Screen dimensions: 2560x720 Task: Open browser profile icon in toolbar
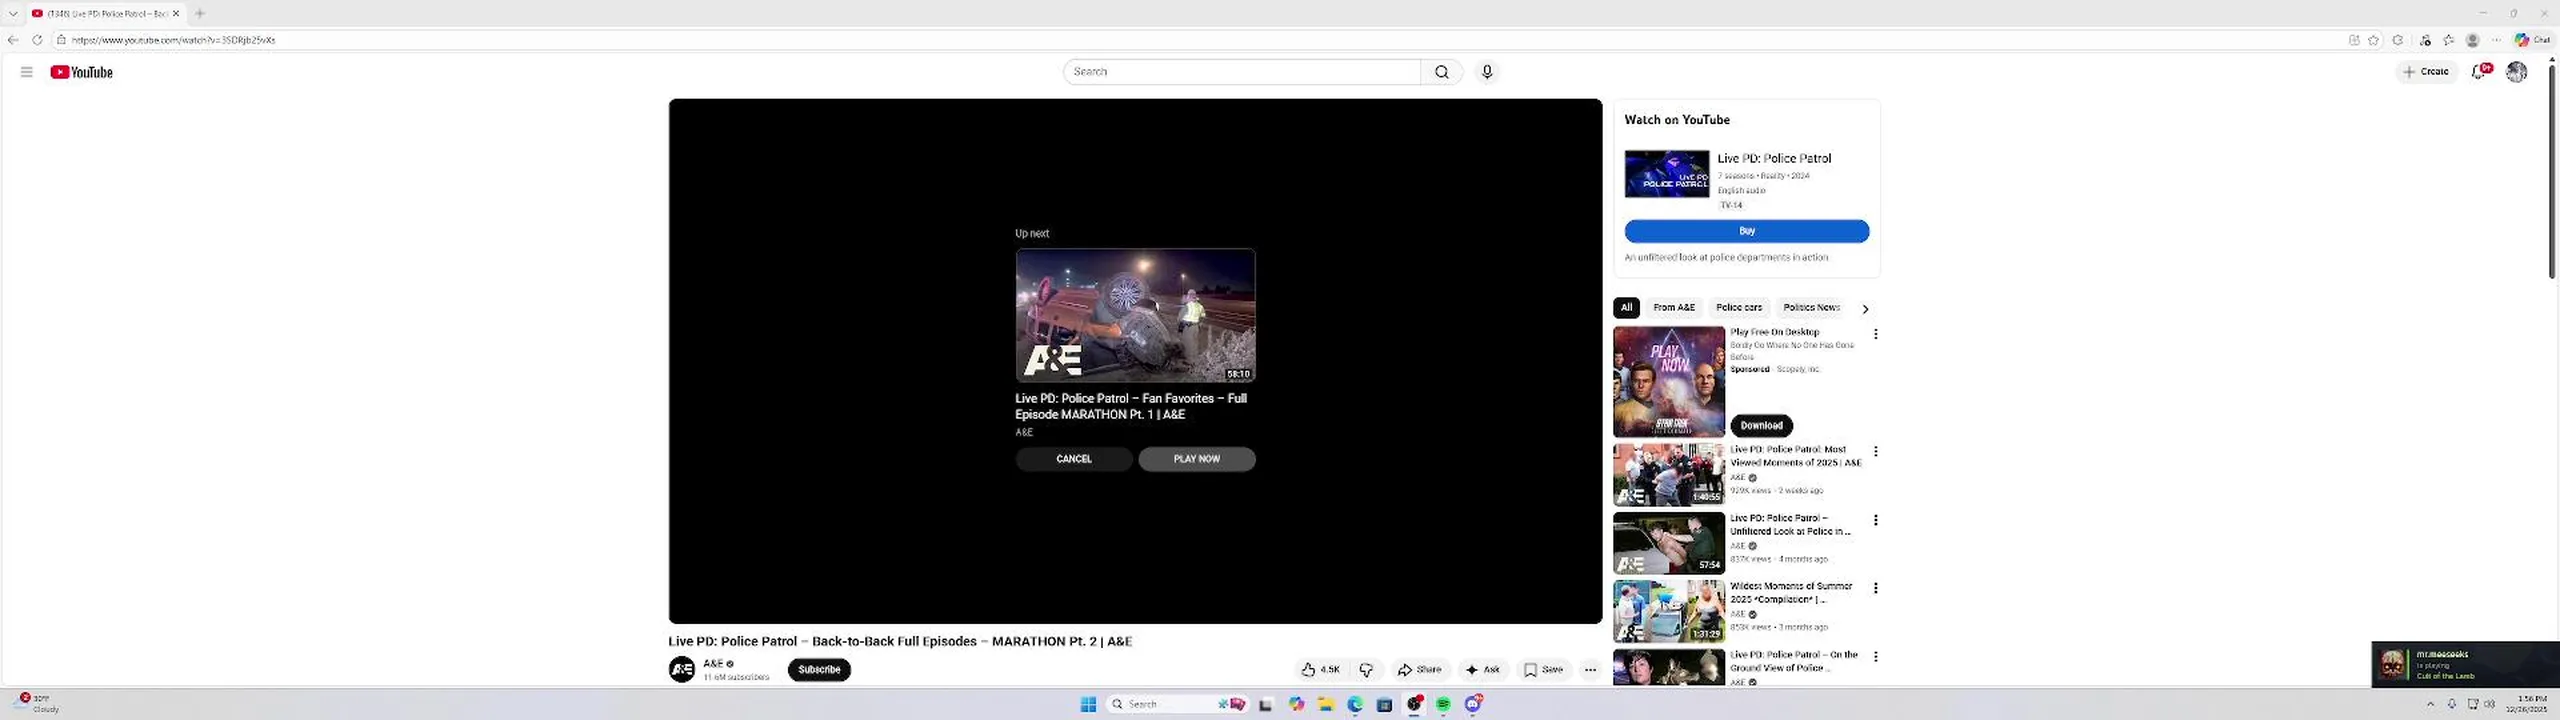point(2472,40)
